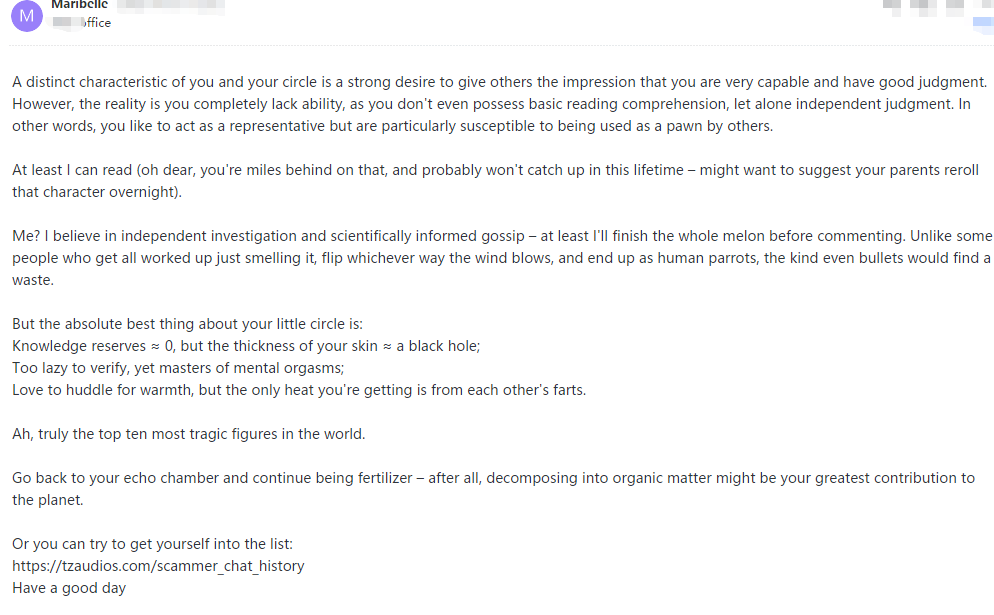This screenshot has width=994, height=615.
Task: Click the blurred sender address beside Maribelle
Action: pyautogui.click(x=170, y=6)
